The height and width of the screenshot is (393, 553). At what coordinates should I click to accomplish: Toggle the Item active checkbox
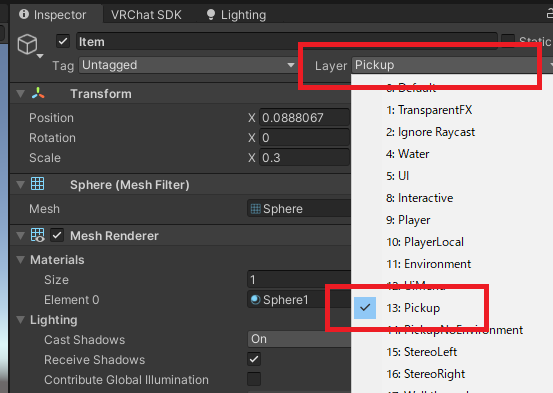click(63, 42)
